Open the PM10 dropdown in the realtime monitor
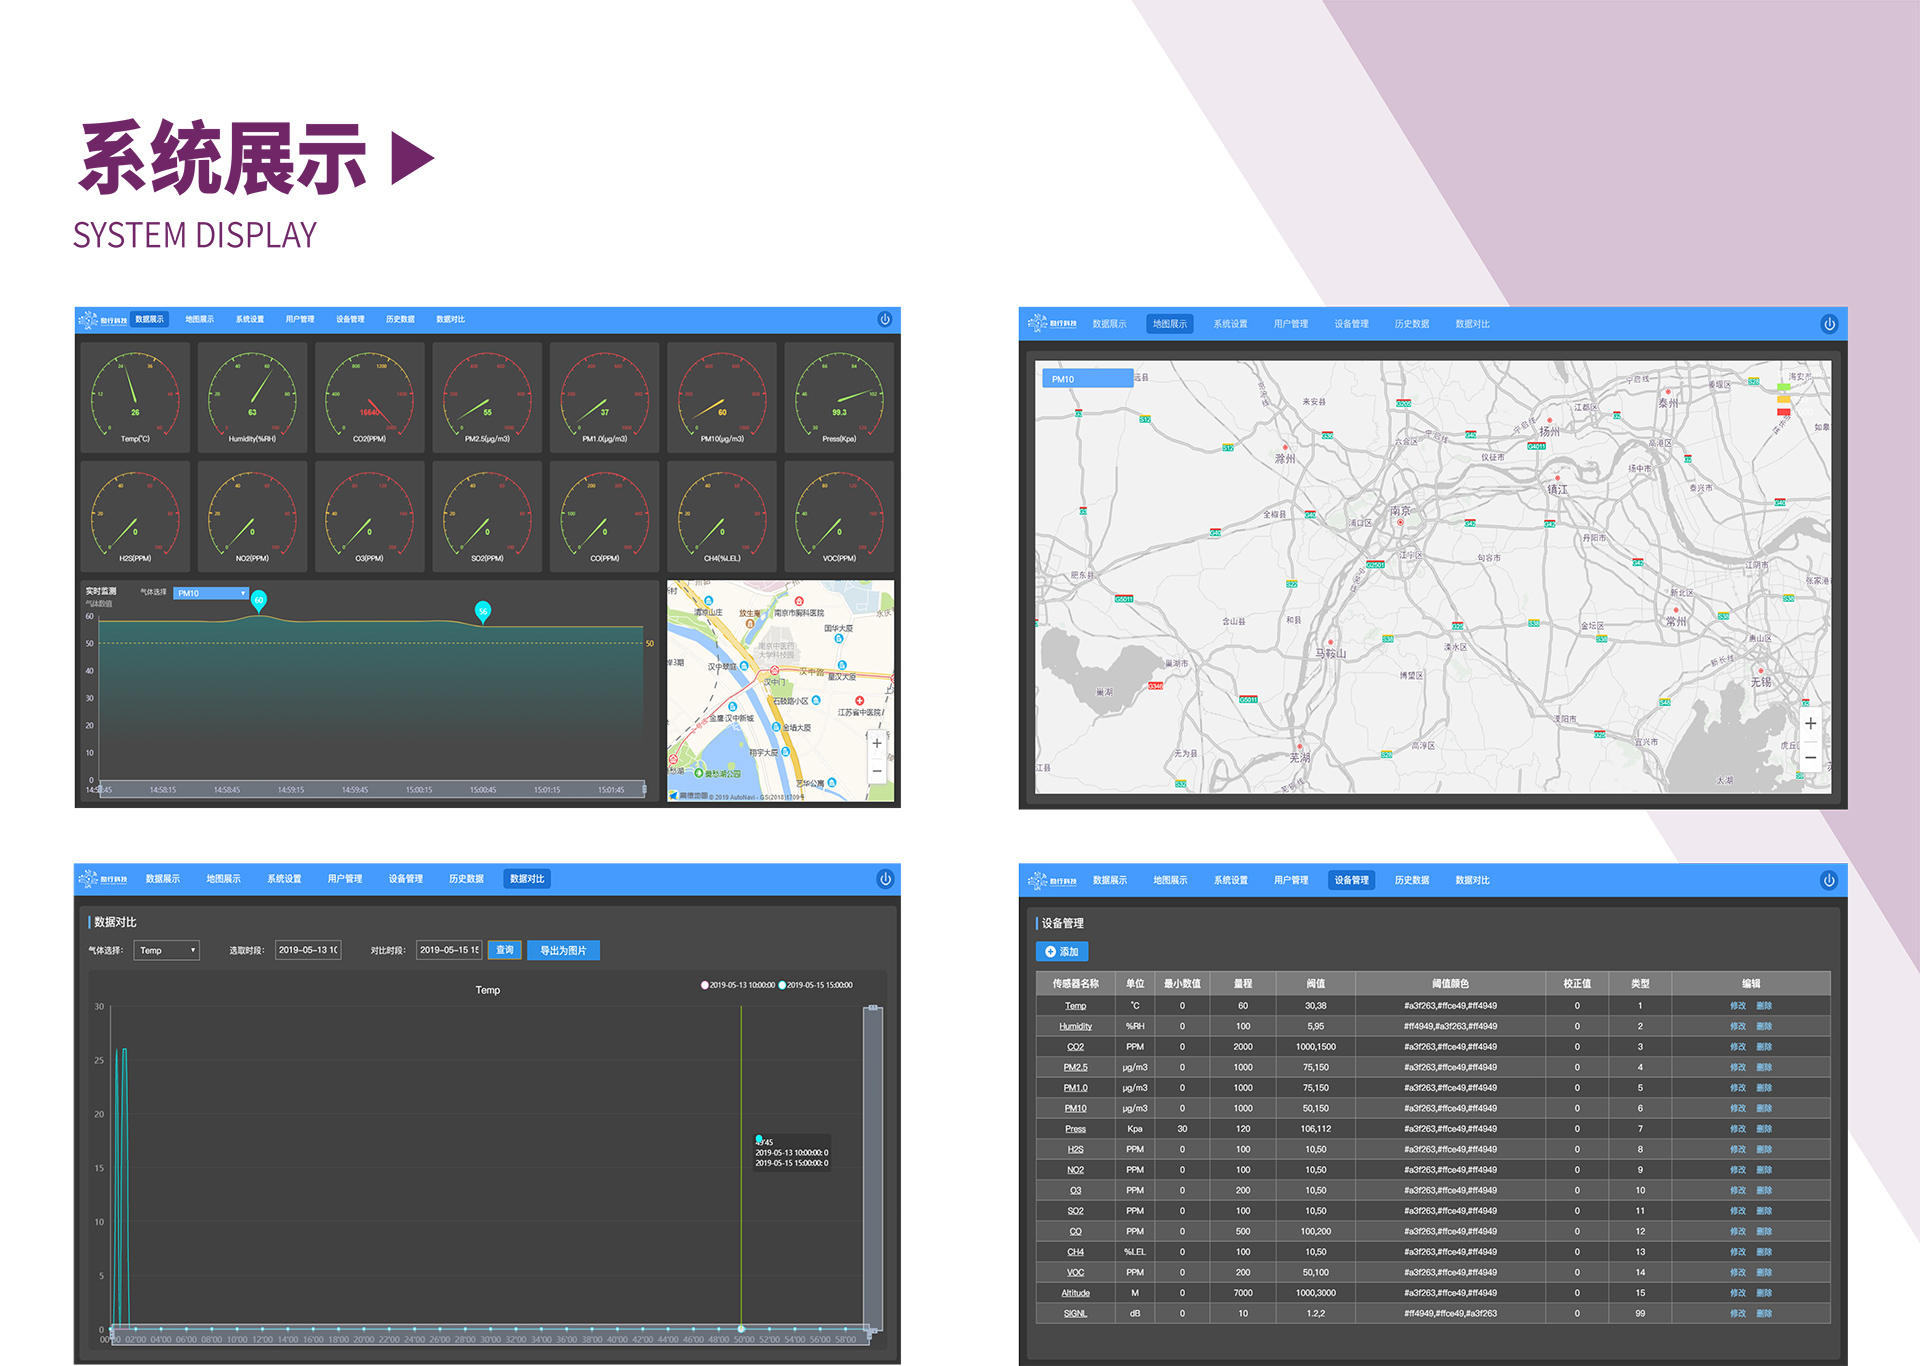This screenshot has width=1920, height=1366. (211, 593)
